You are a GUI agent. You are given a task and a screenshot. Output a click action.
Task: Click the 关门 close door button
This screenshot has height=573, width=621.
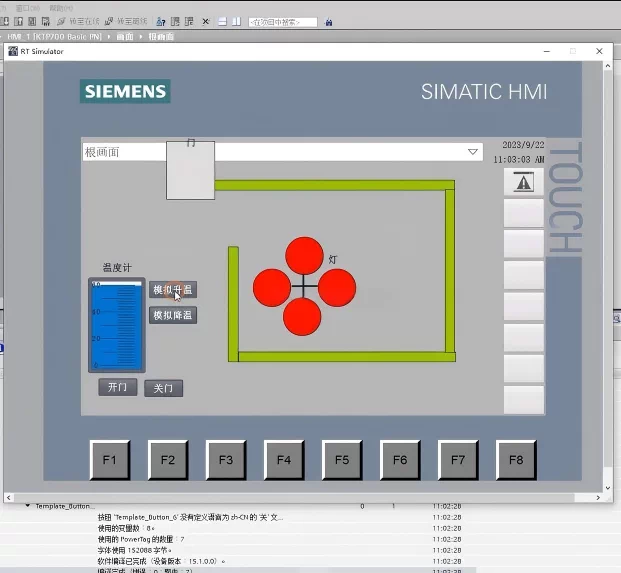[x=163, y=388]
